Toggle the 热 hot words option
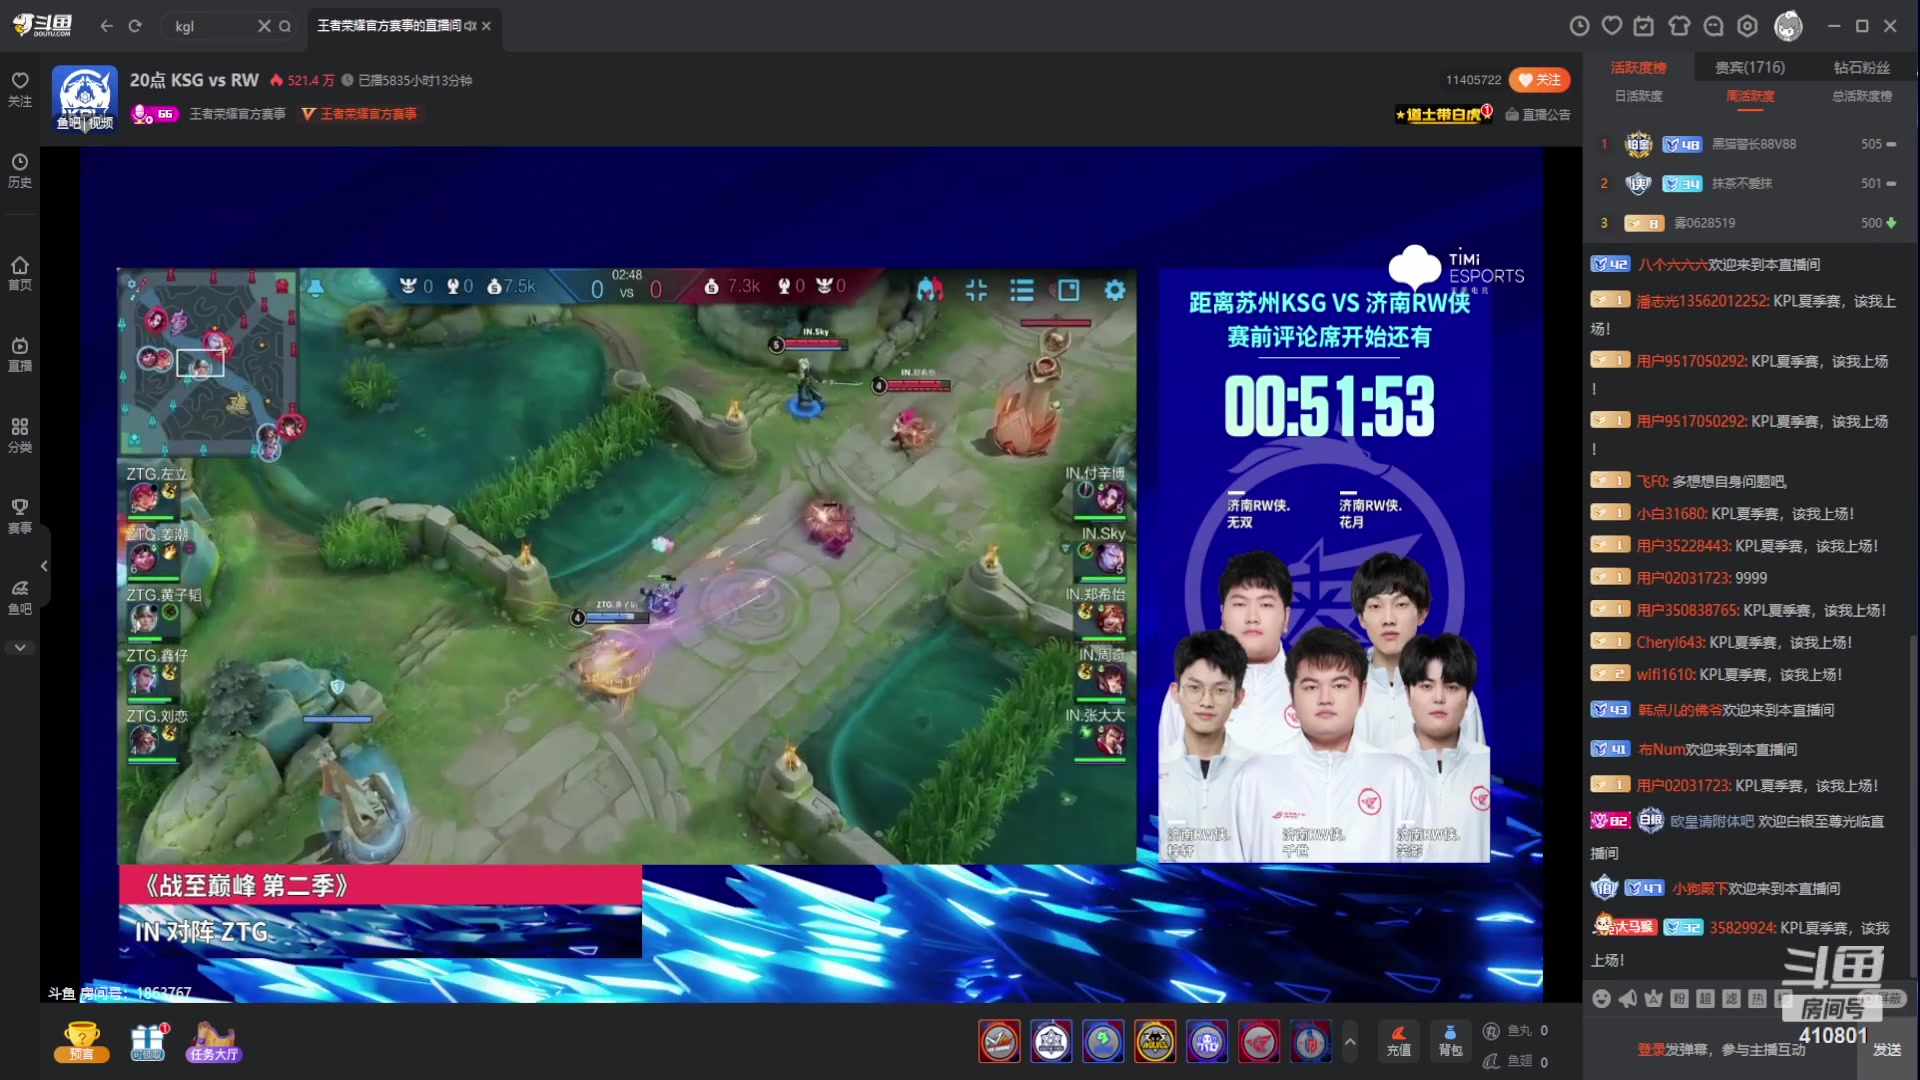Viewport: 1920px width, 1080px height. pyautogui.click(x=1758, y=998)
